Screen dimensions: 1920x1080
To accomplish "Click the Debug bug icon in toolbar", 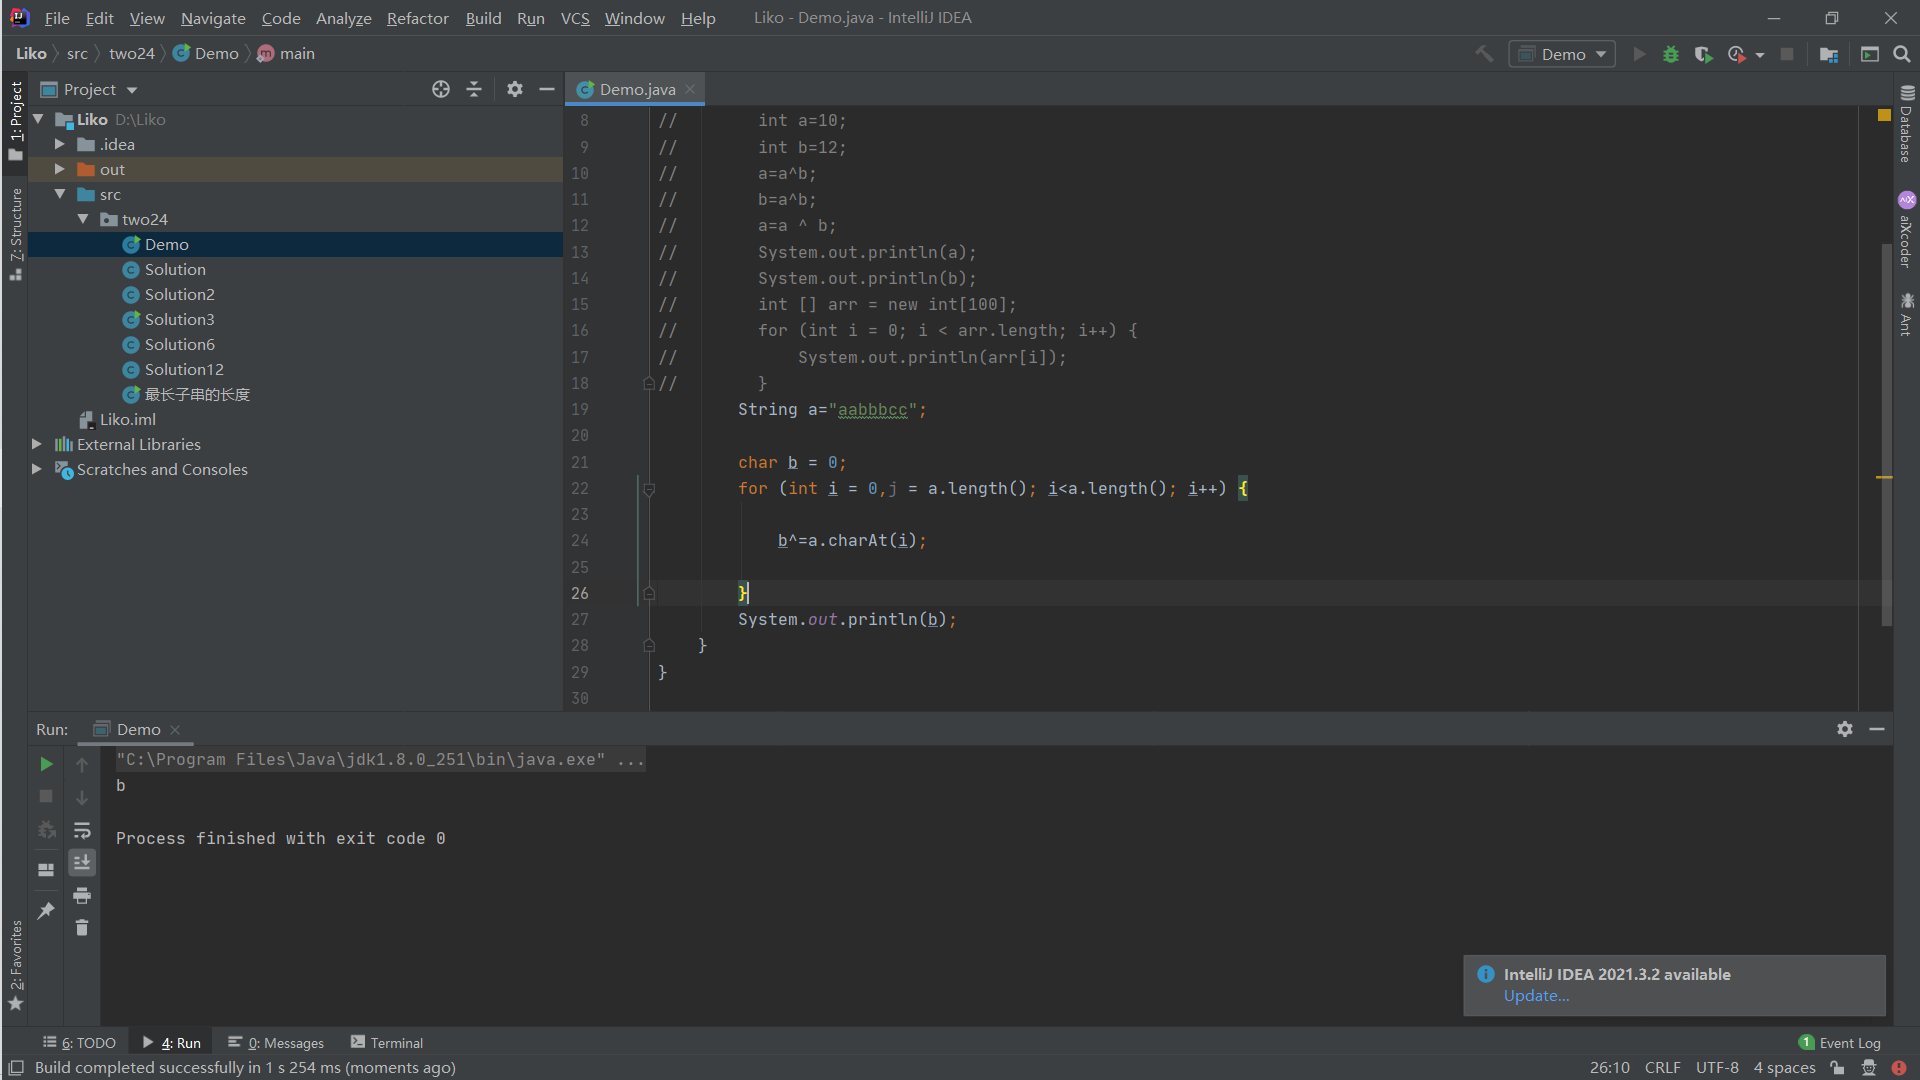I will (1670, 54).
